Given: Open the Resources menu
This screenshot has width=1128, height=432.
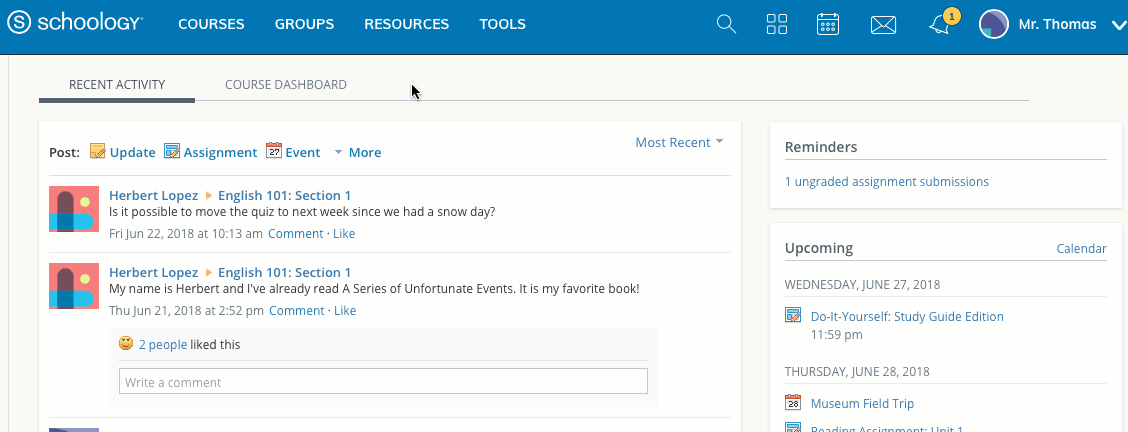Looking at the screenshot, I should coord(406,25).
